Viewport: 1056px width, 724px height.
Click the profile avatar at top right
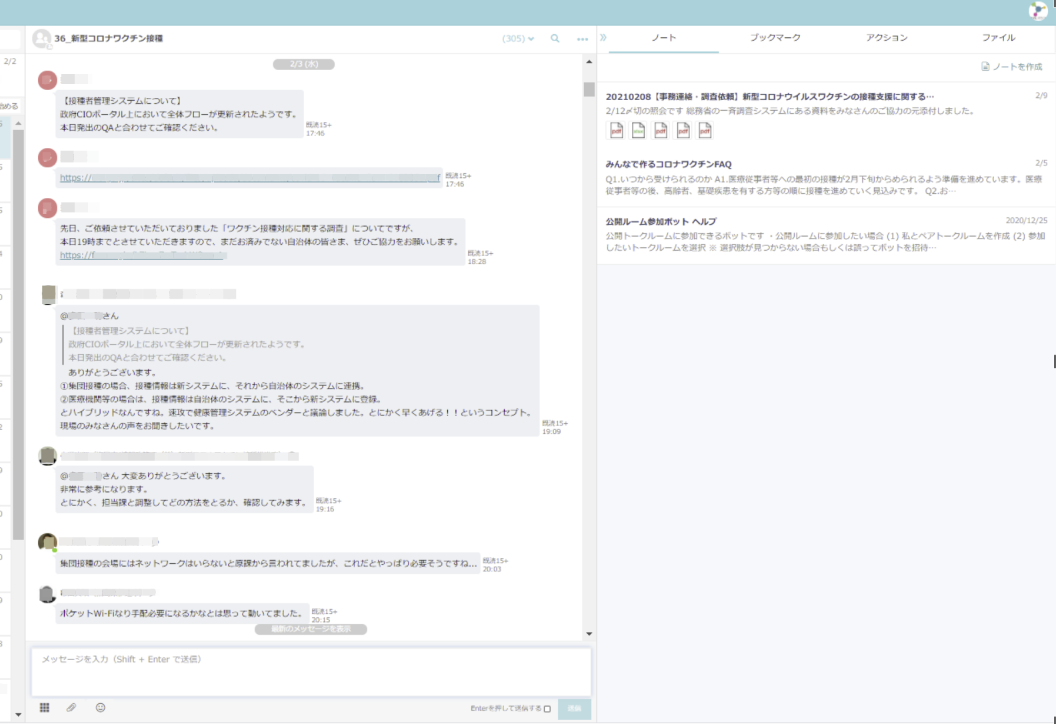click(1038, 10)
